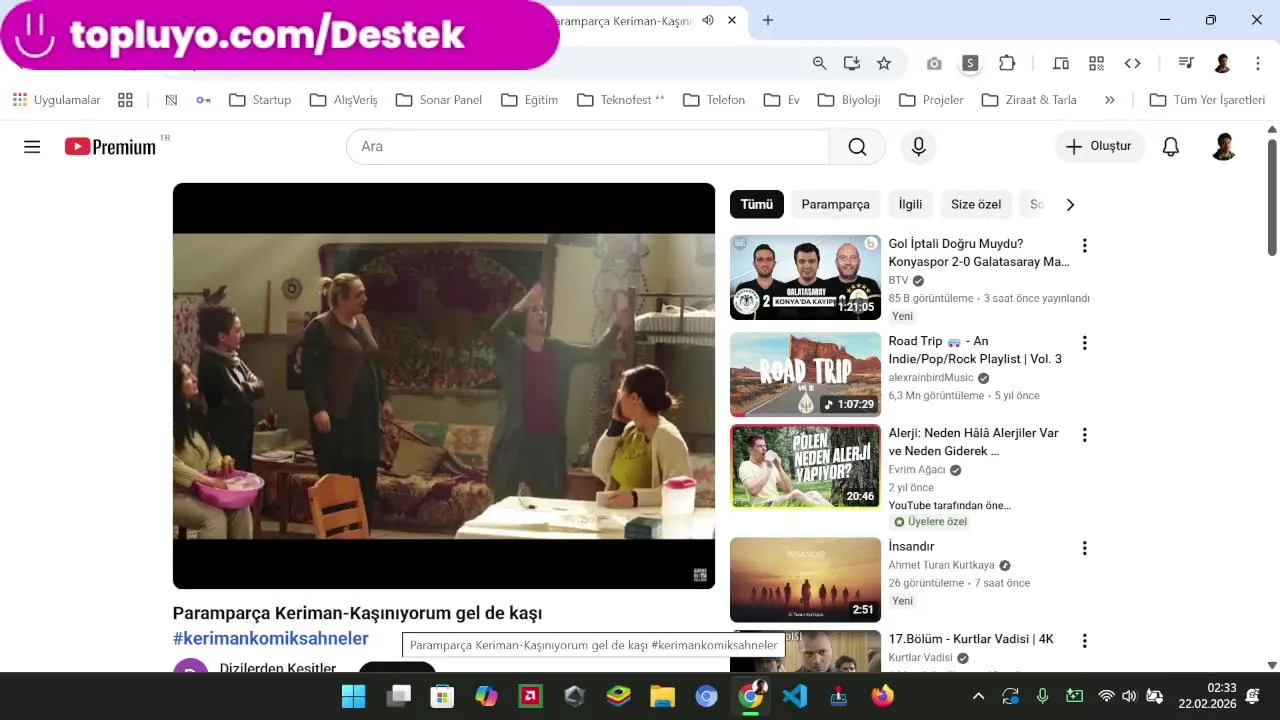Open the Teknofest bookmarks folder
Viewport: 1280px width, 720px height.
pos(622,100)
